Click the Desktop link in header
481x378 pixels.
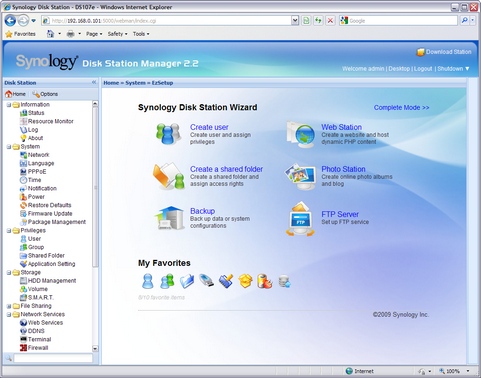[x=399, y=69]
